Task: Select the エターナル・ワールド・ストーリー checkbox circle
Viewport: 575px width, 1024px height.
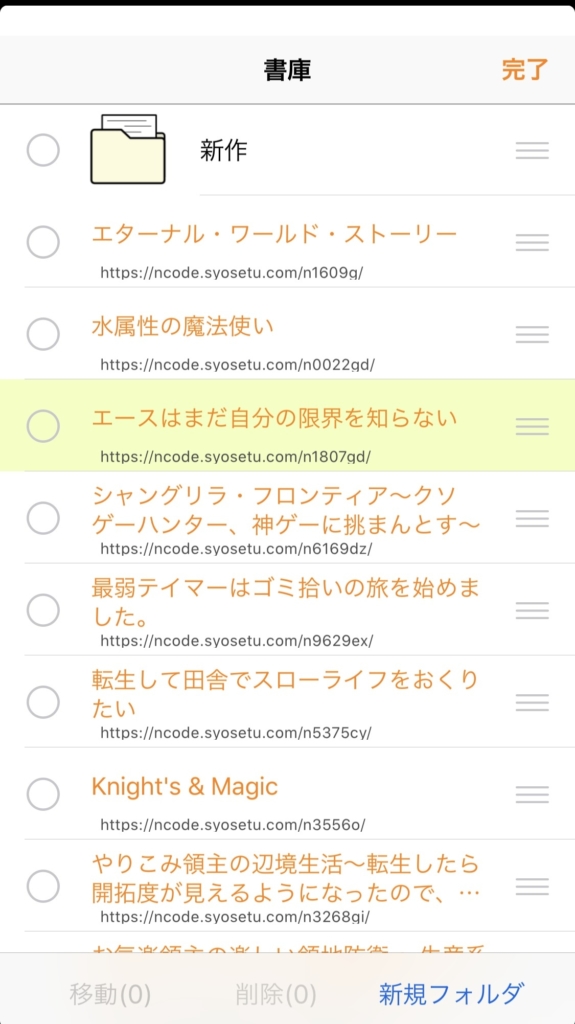Action: point(43,242)
